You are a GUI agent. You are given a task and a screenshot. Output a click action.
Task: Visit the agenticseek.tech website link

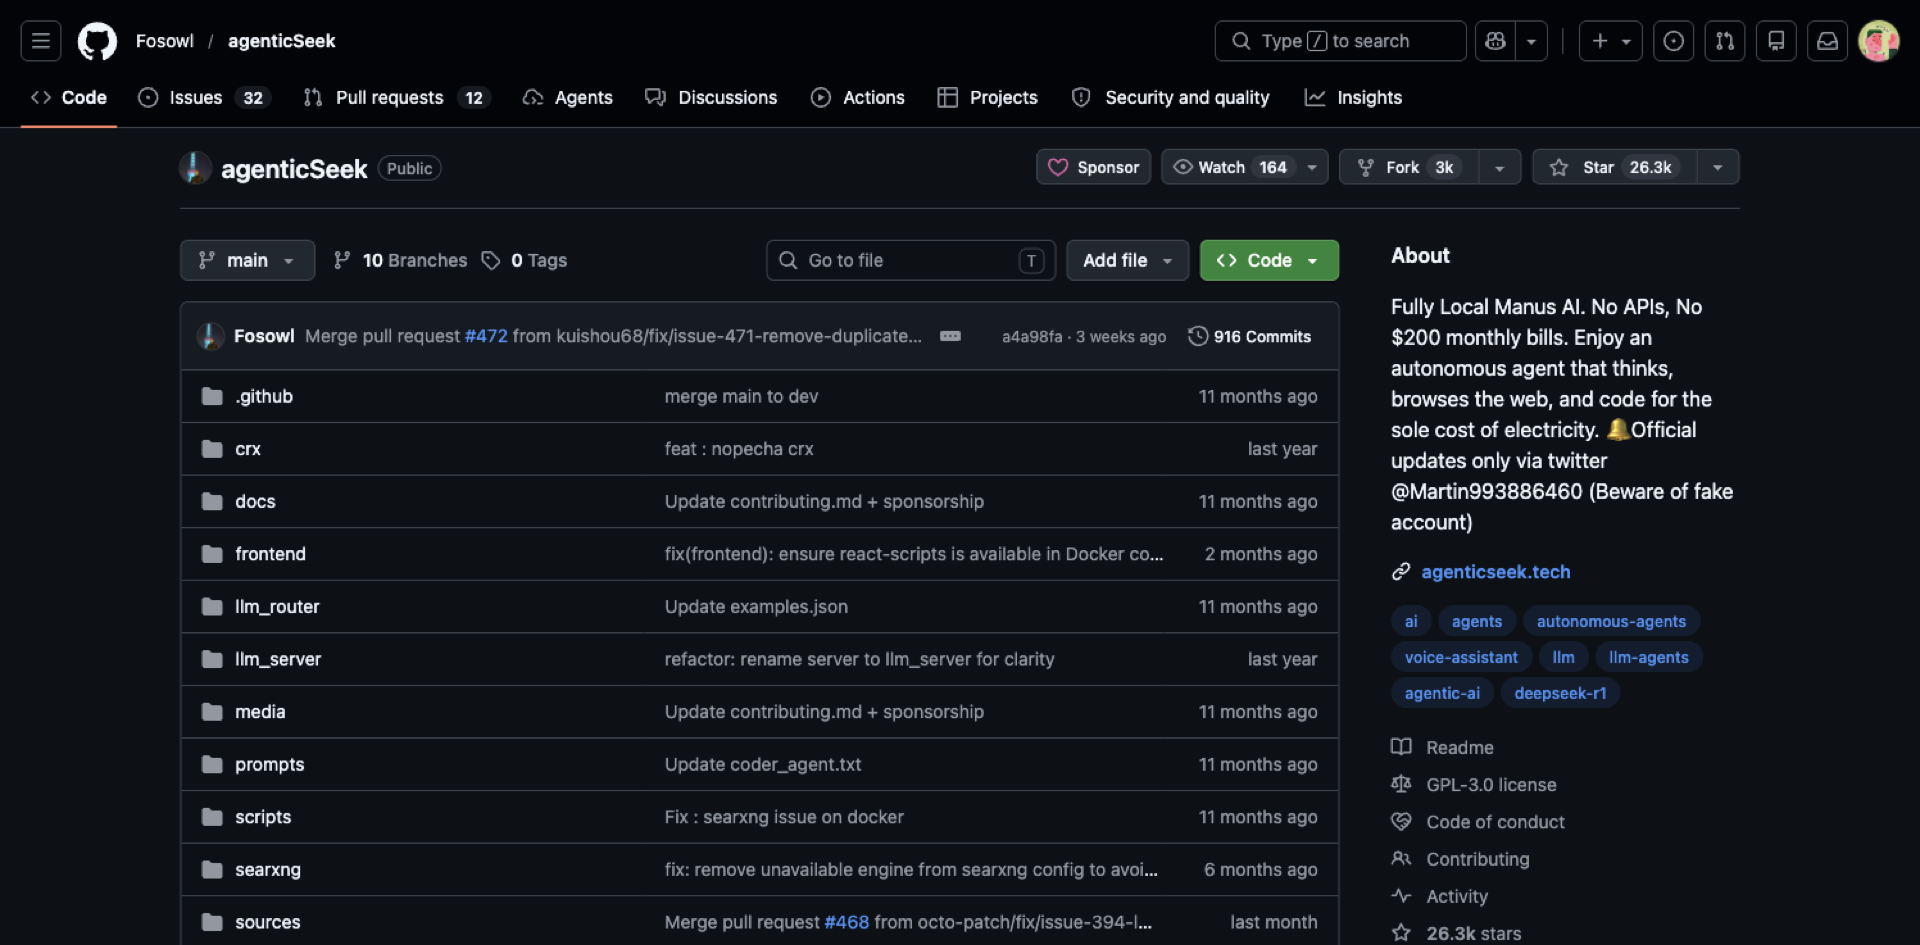(1495, 572)
